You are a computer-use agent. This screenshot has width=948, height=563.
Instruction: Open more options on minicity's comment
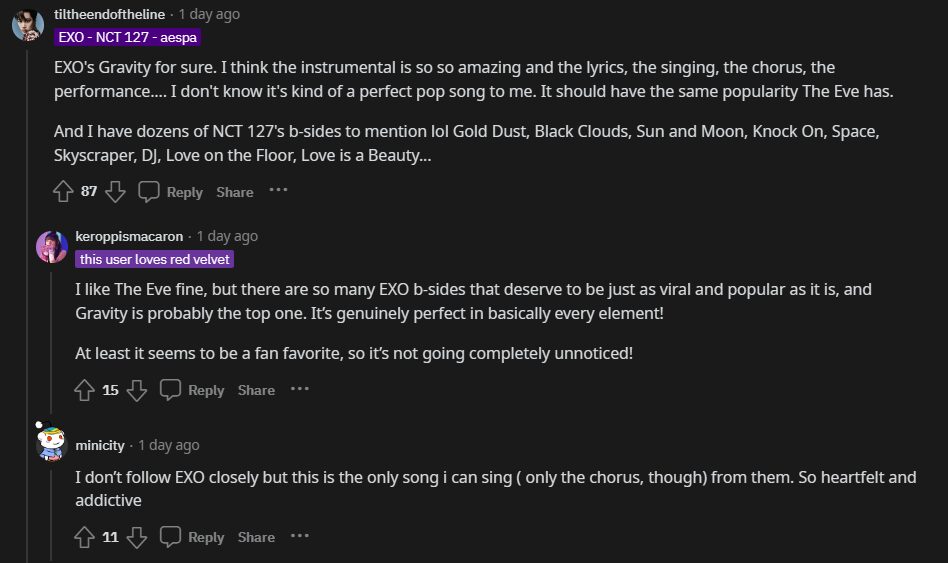pyautogui.click(x=300, y=536)
